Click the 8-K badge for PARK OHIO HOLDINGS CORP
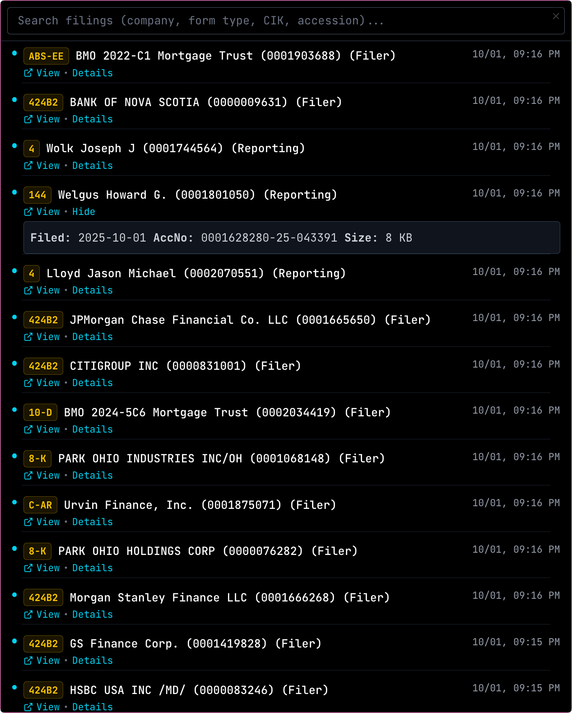 tap(37, 552)
